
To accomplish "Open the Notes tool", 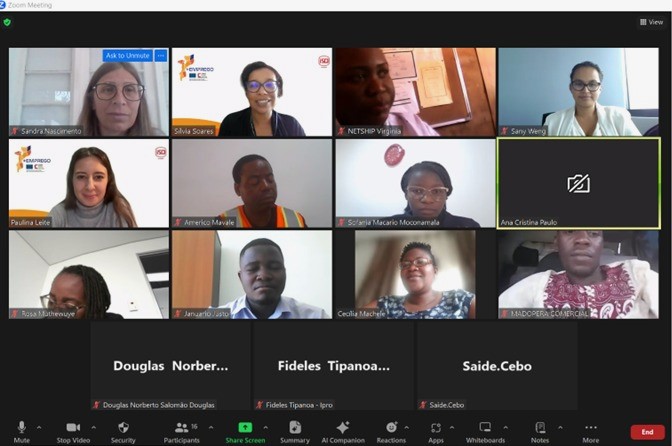I will 540,432.
